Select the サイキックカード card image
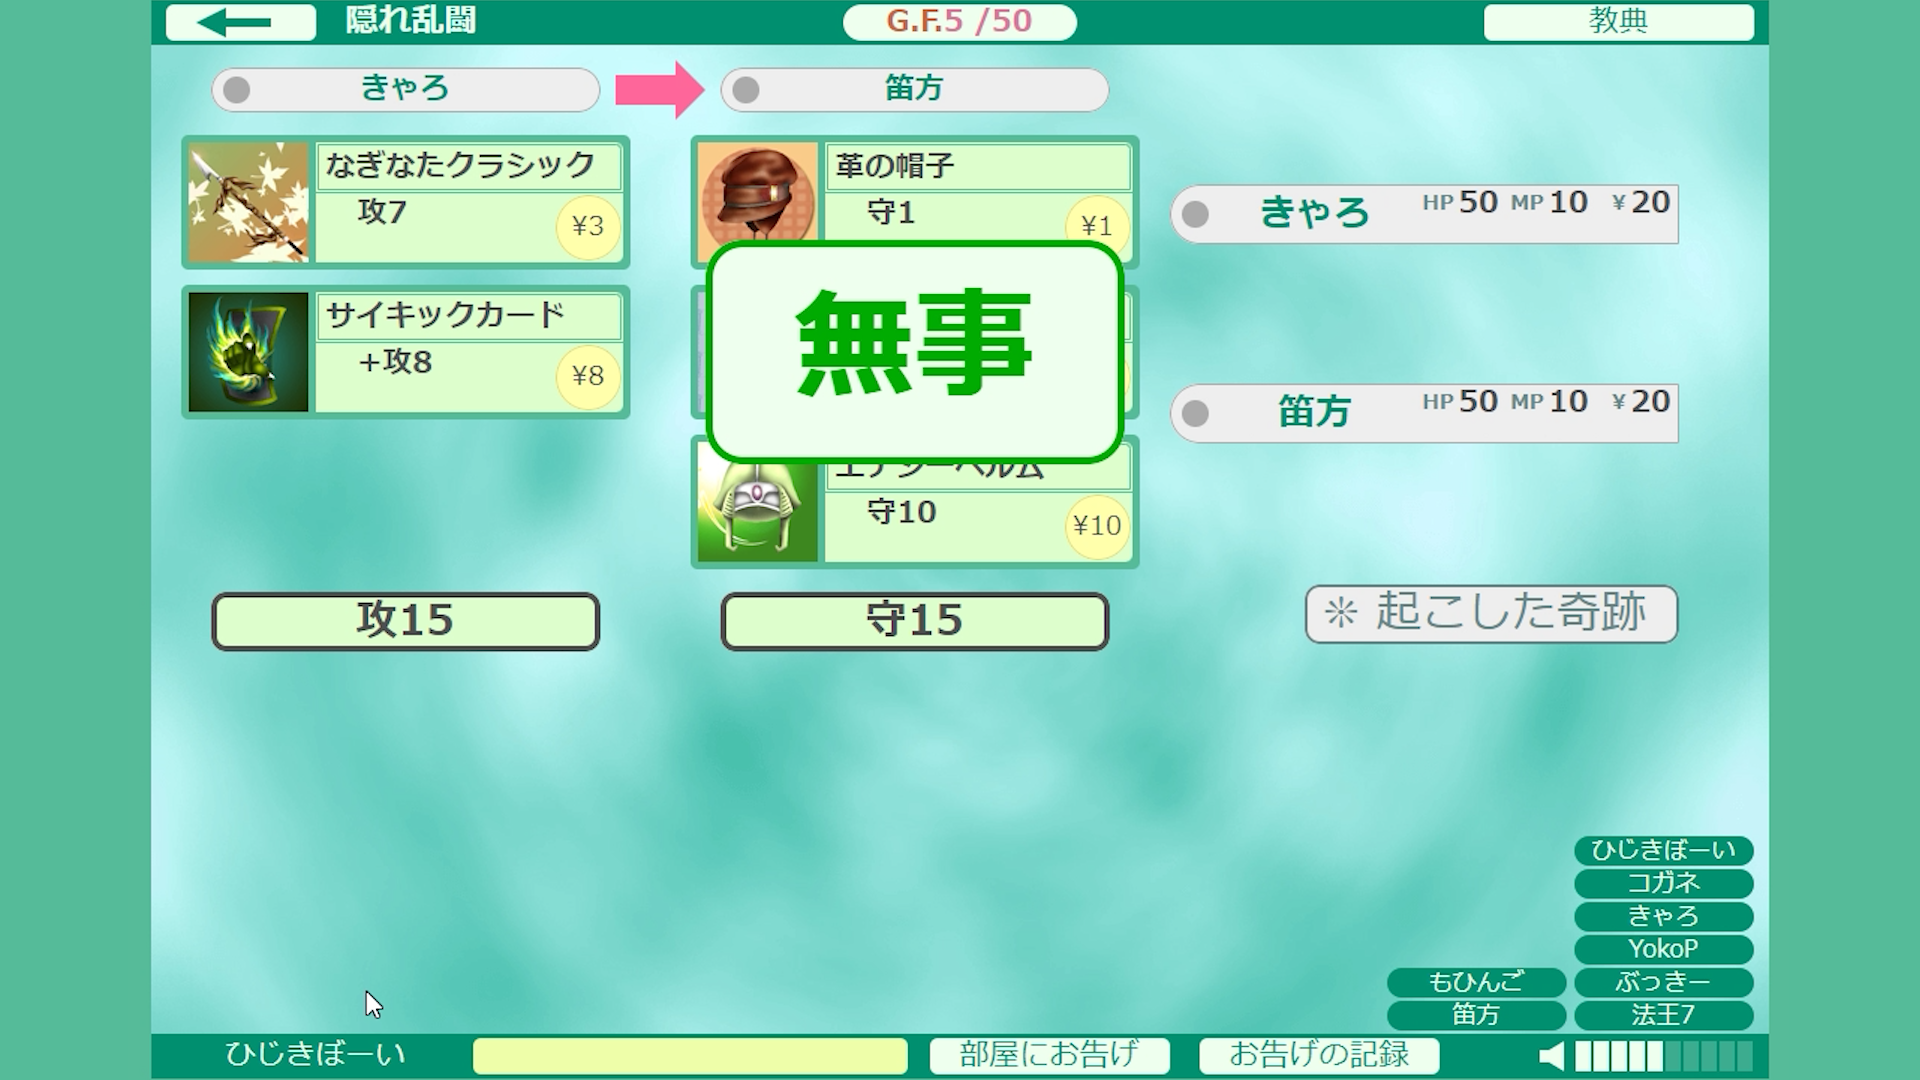The image size is (1920, 1080). 248,352
